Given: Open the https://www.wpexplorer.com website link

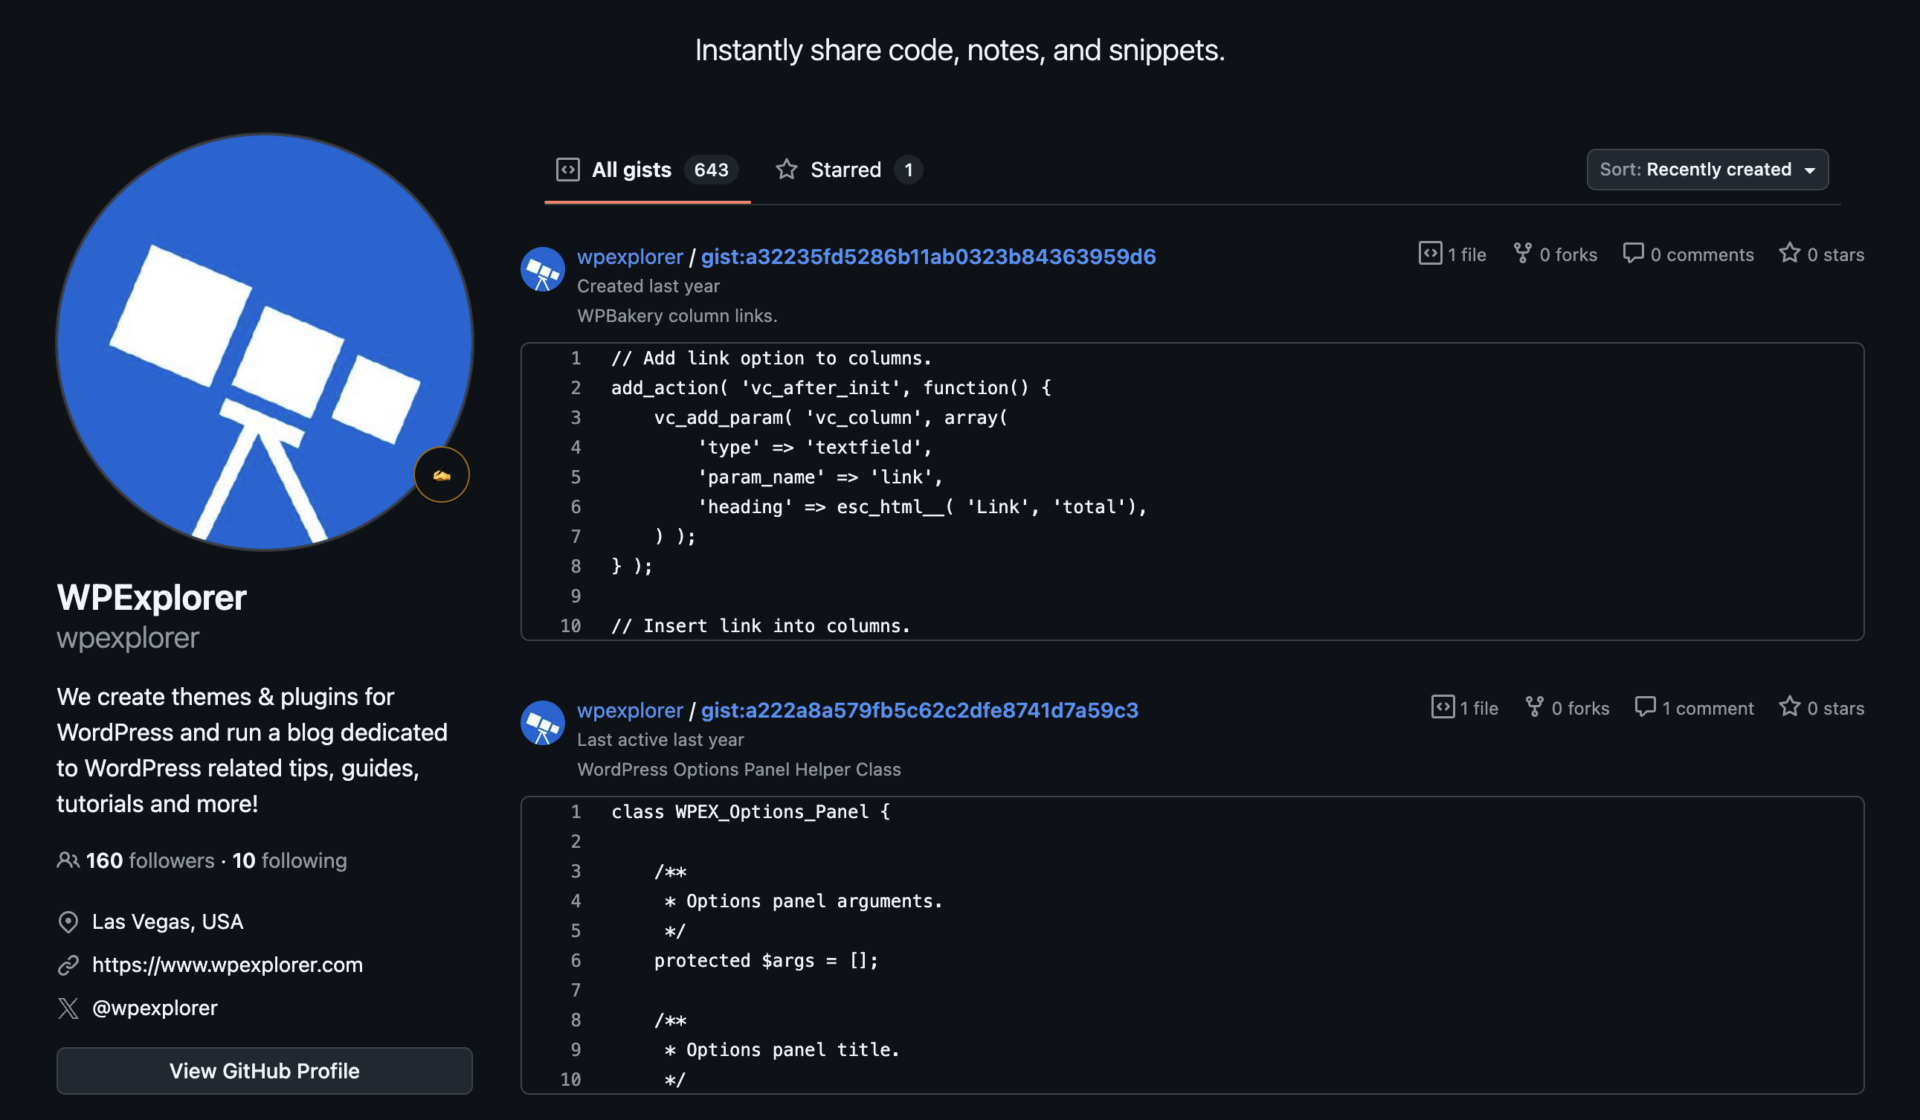Looking at the screenshot, I should point(227,965).
